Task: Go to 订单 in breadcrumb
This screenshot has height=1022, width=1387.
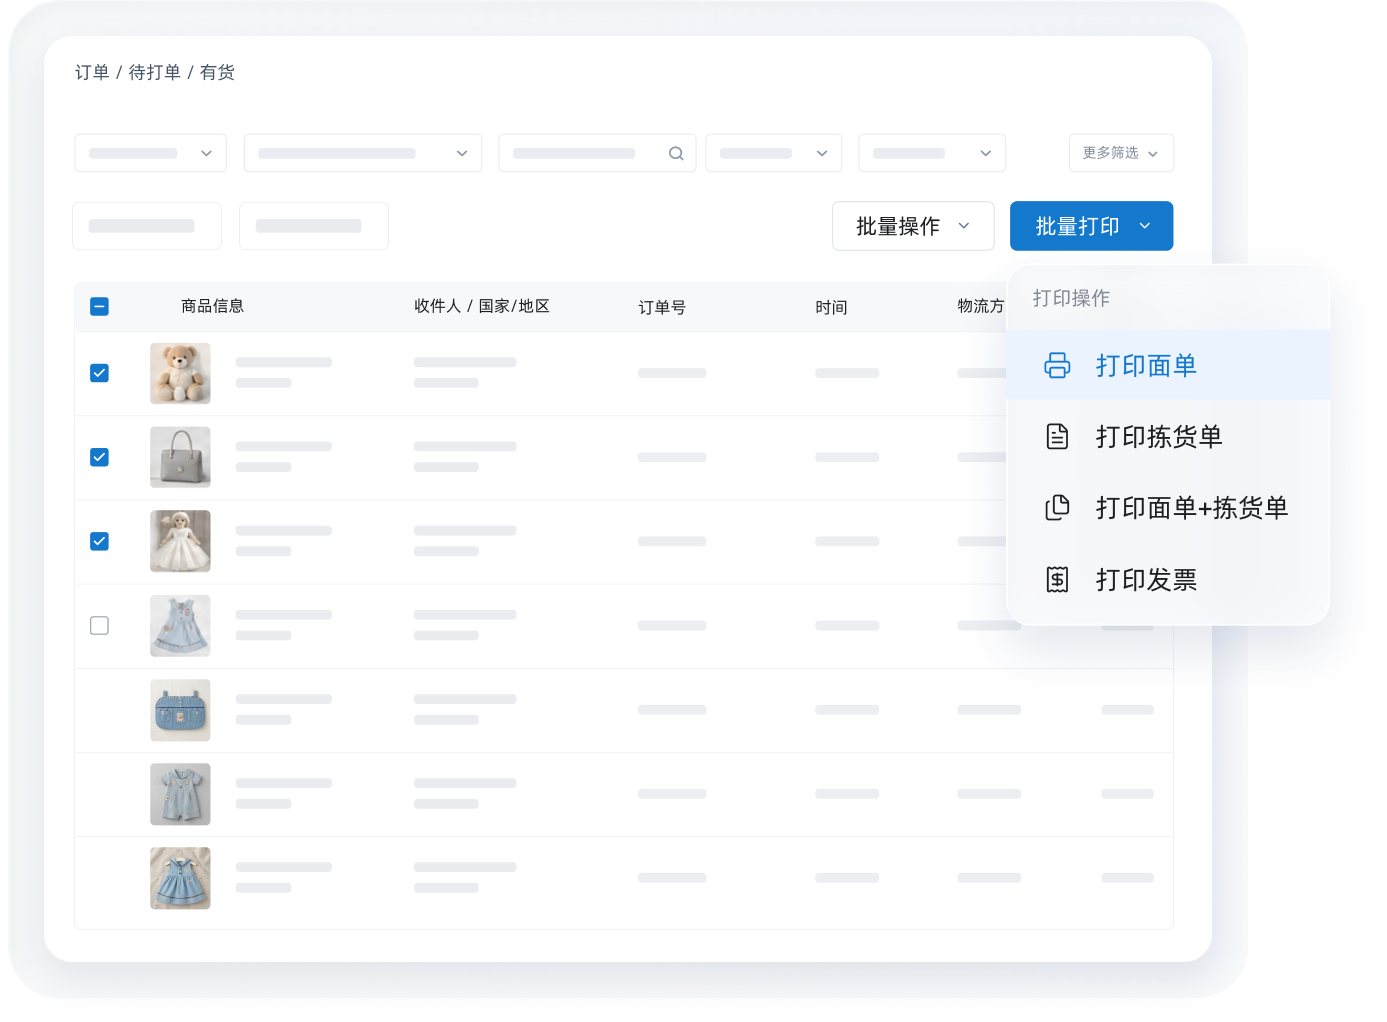Action: click(92, 72)
